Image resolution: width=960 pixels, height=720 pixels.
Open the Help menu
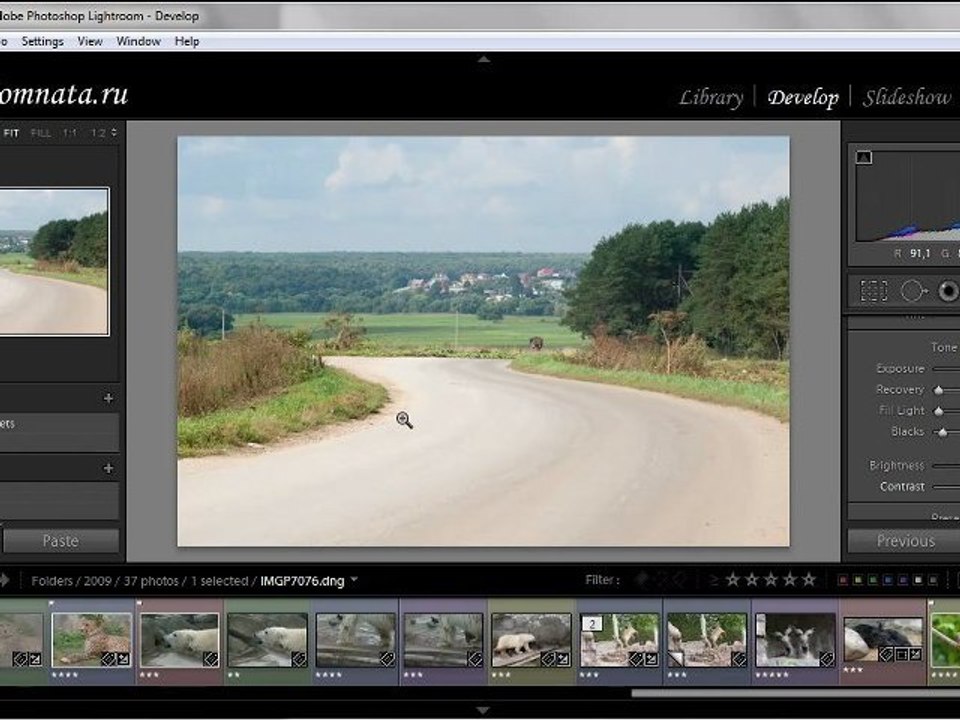click(x=187, y=41)
